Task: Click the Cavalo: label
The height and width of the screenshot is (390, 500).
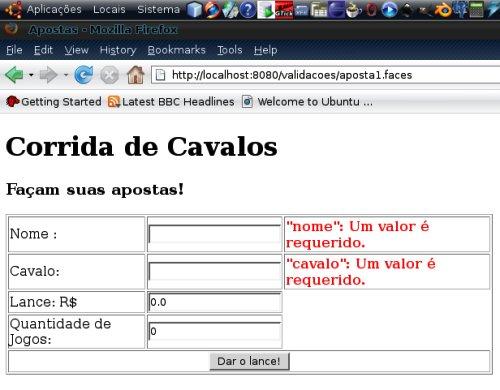Action: click(x=35, y=271)
